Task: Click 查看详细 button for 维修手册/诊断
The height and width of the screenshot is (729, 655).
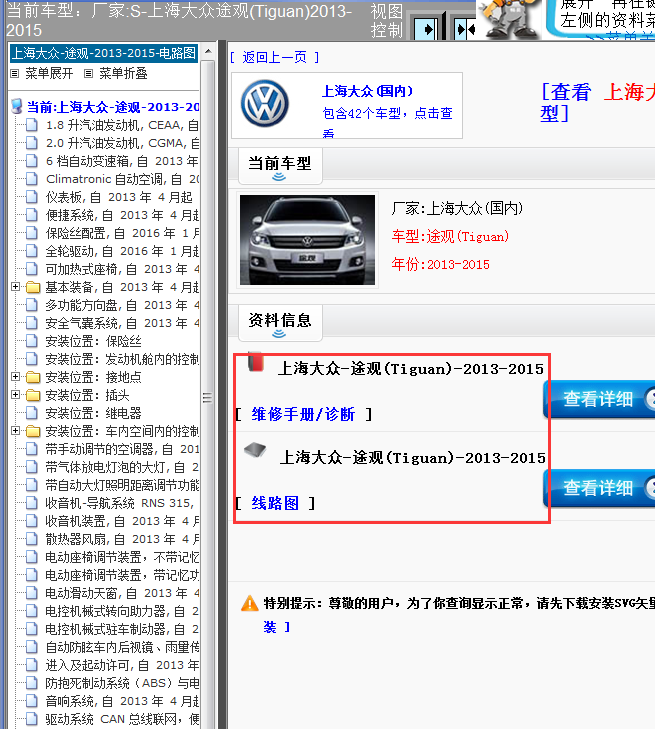Action: (x=599, y=399)
